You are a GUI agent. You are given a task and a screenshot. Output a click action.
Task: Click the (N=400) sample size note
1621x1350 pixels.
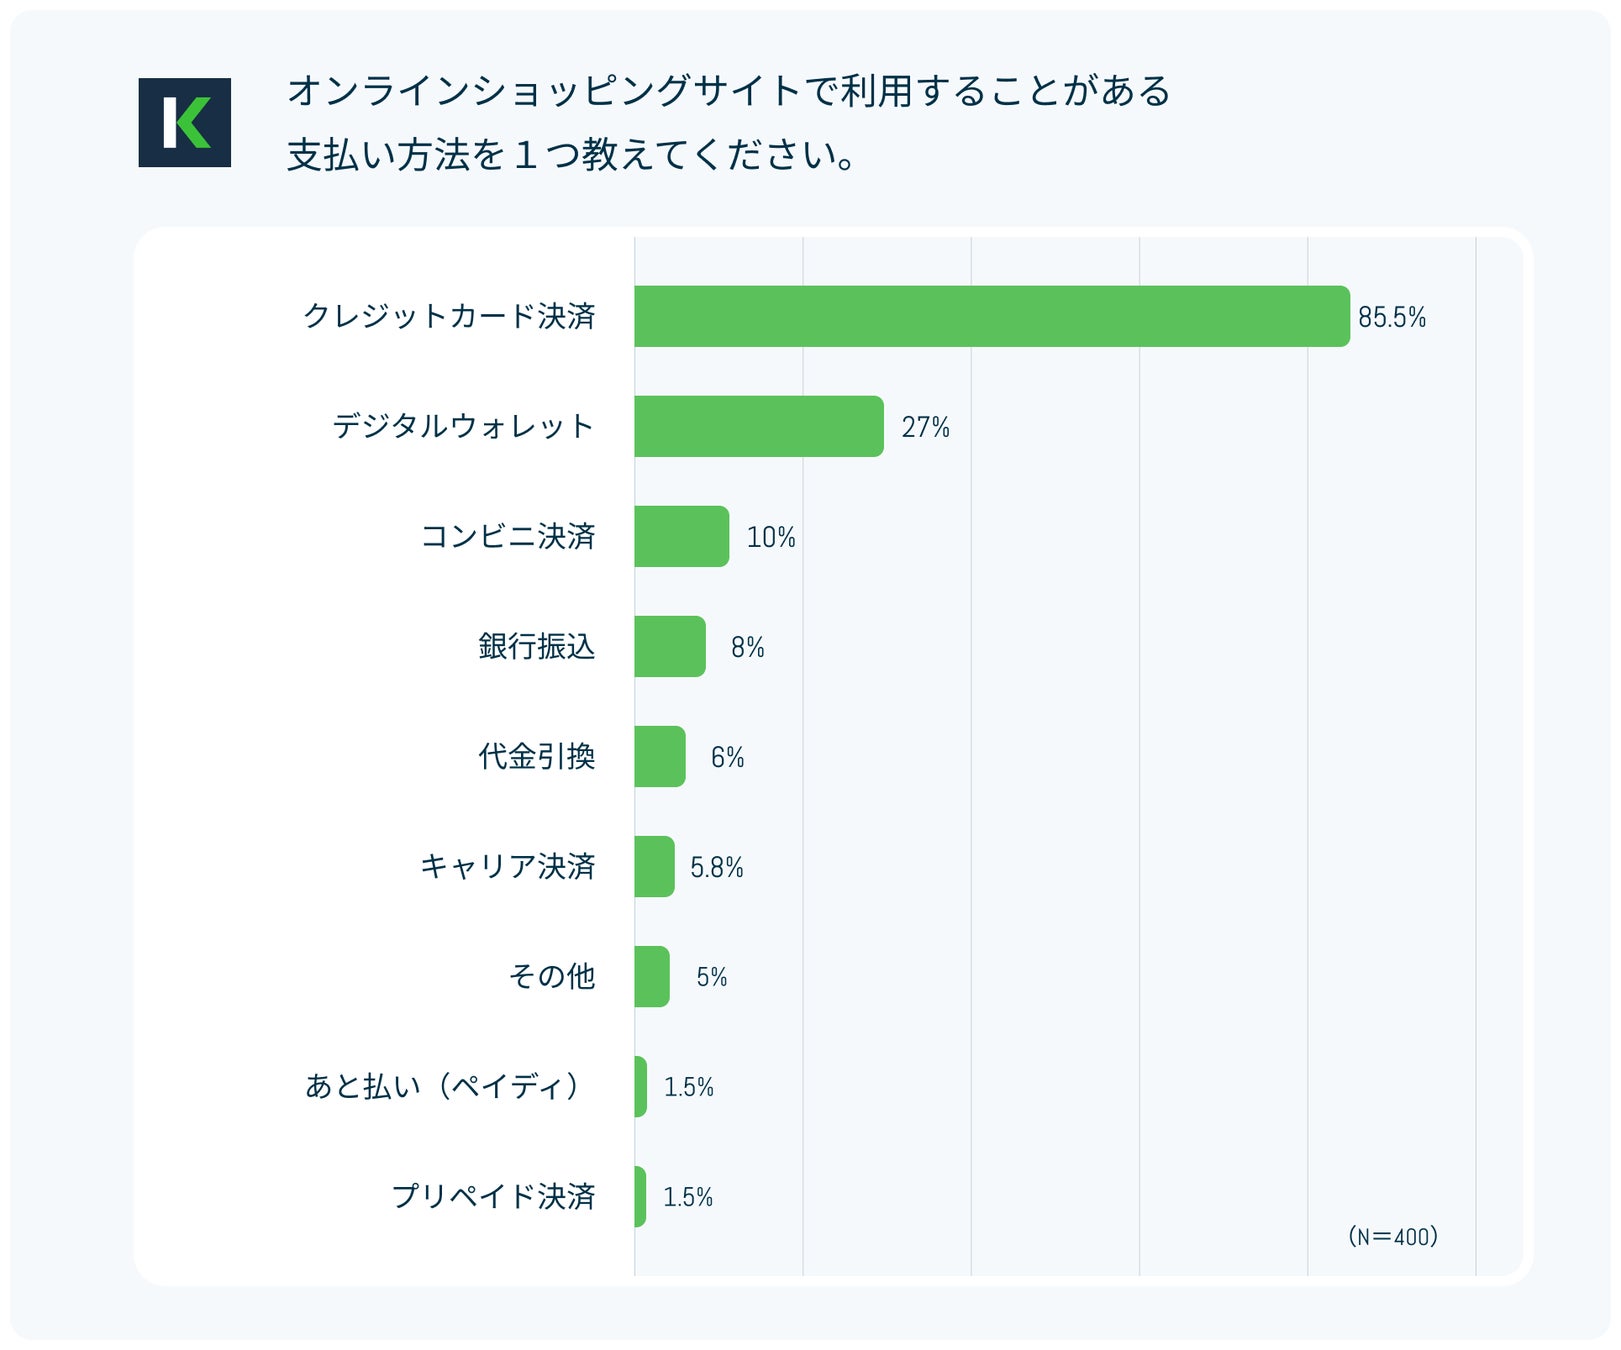[1392, 1236]
